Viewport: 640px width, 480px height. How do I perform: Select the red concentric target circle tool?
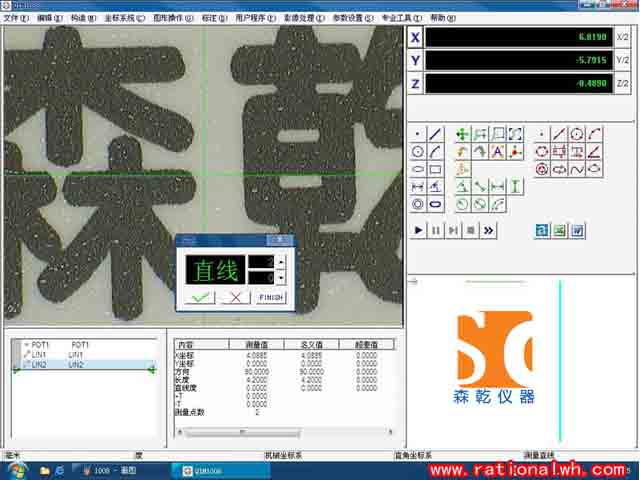pyautogui.click(x=541, y=169)
